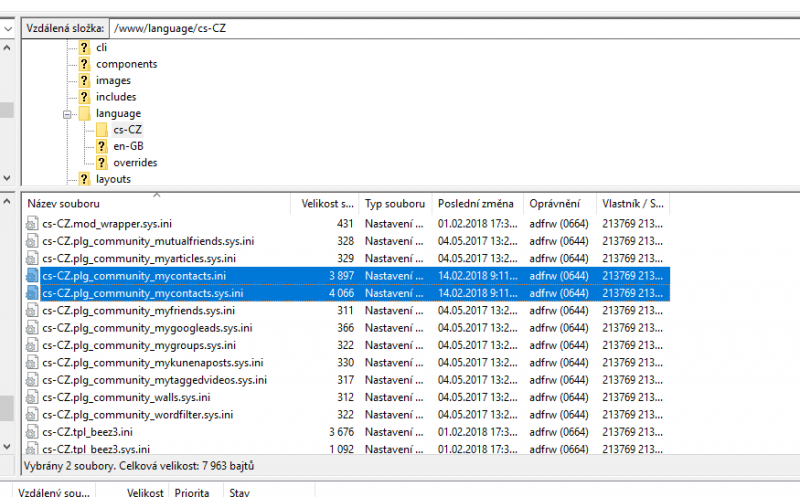This screenshot has height=497, width=800.
Task: Click the Vzdálený sou... queue column header
Action: pos(54,492)
